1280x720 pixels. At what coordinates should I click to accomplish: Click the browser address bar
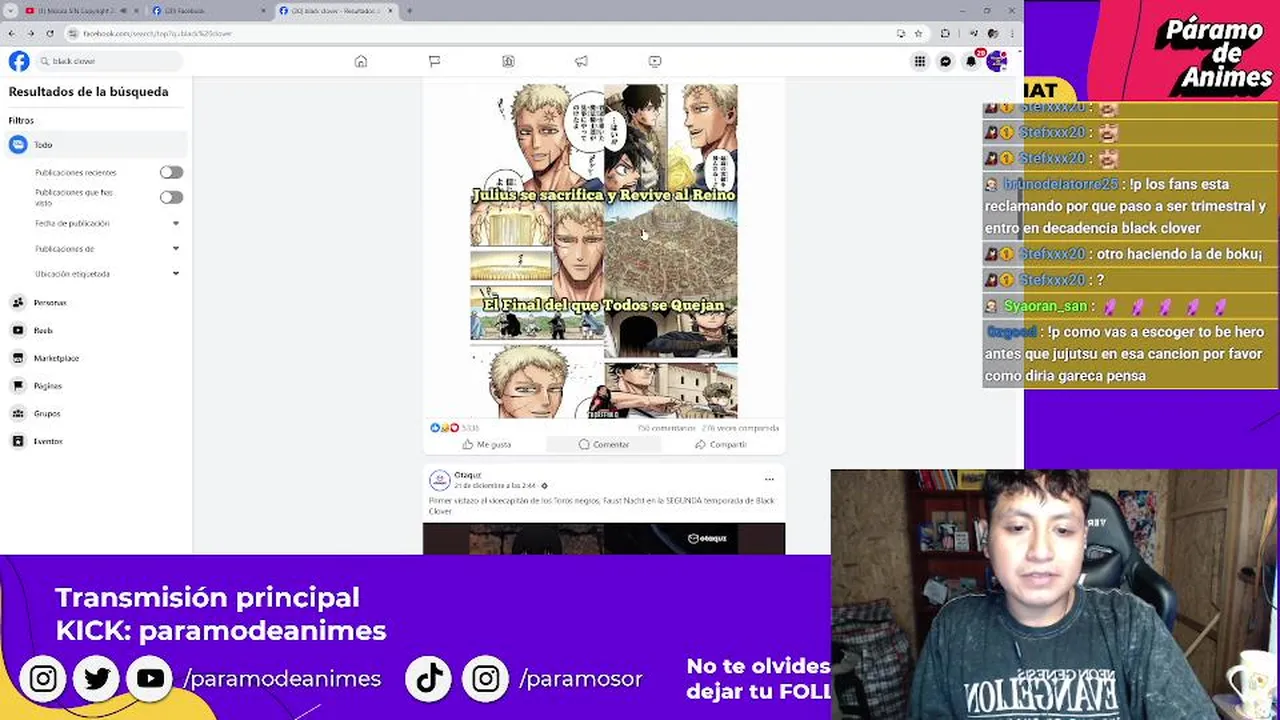tap(480, 33)
